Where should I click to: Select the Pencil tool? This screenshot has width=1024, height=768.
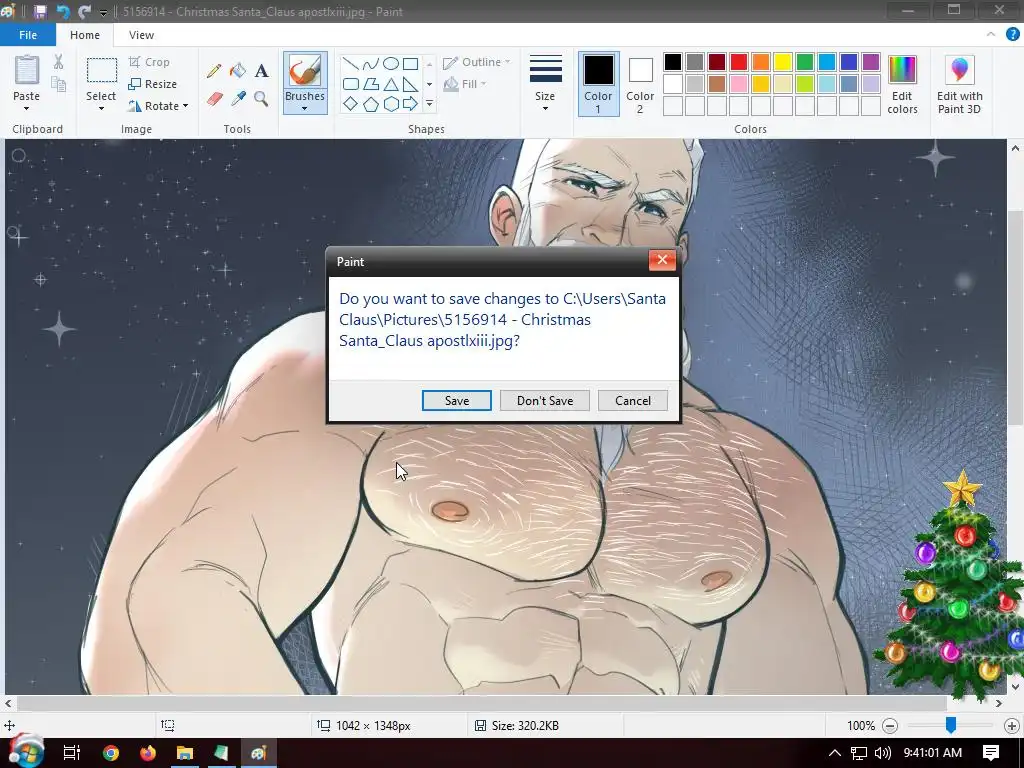pyautogui.click(x=214, y=71)
